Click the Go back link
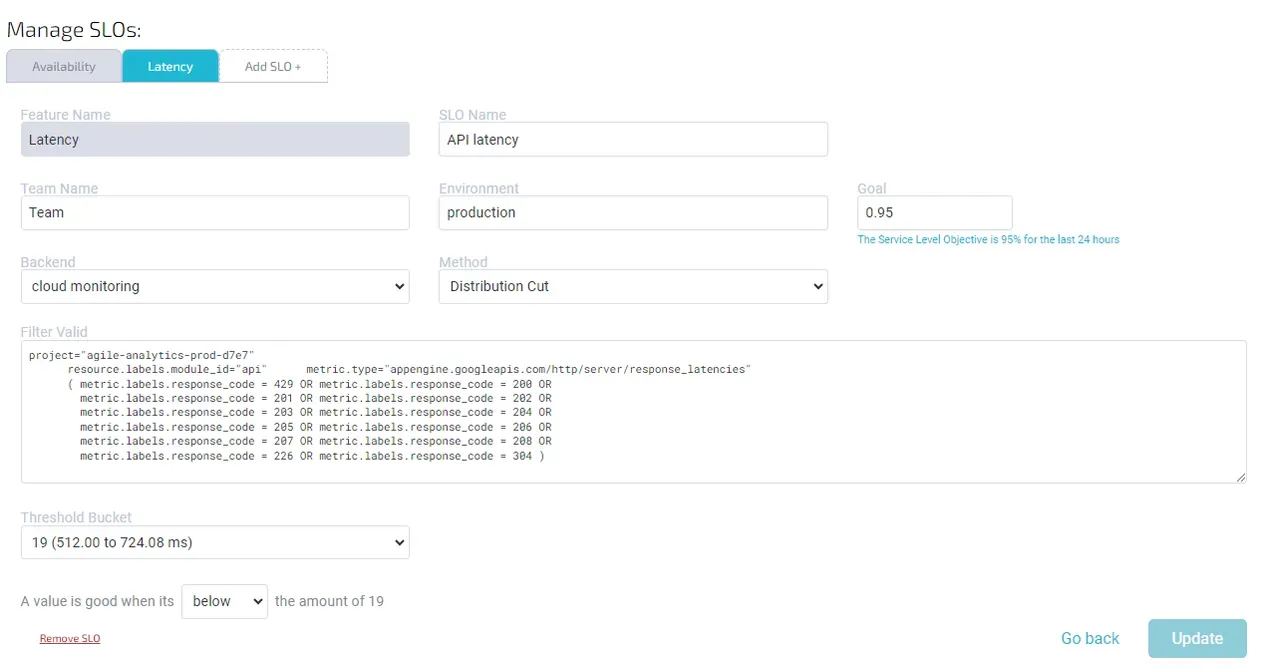Screen dimensions: 1263x670 tap(1090, 638)
